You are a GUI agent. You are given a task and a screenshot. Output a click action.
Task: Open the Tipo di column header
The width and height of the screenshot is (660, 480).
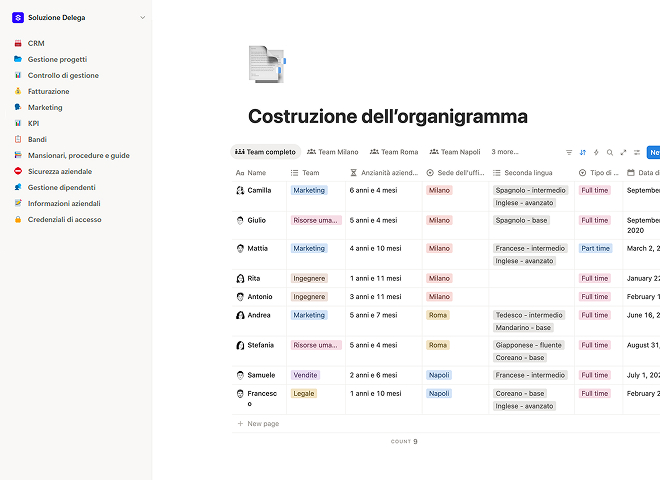[599, 173]
